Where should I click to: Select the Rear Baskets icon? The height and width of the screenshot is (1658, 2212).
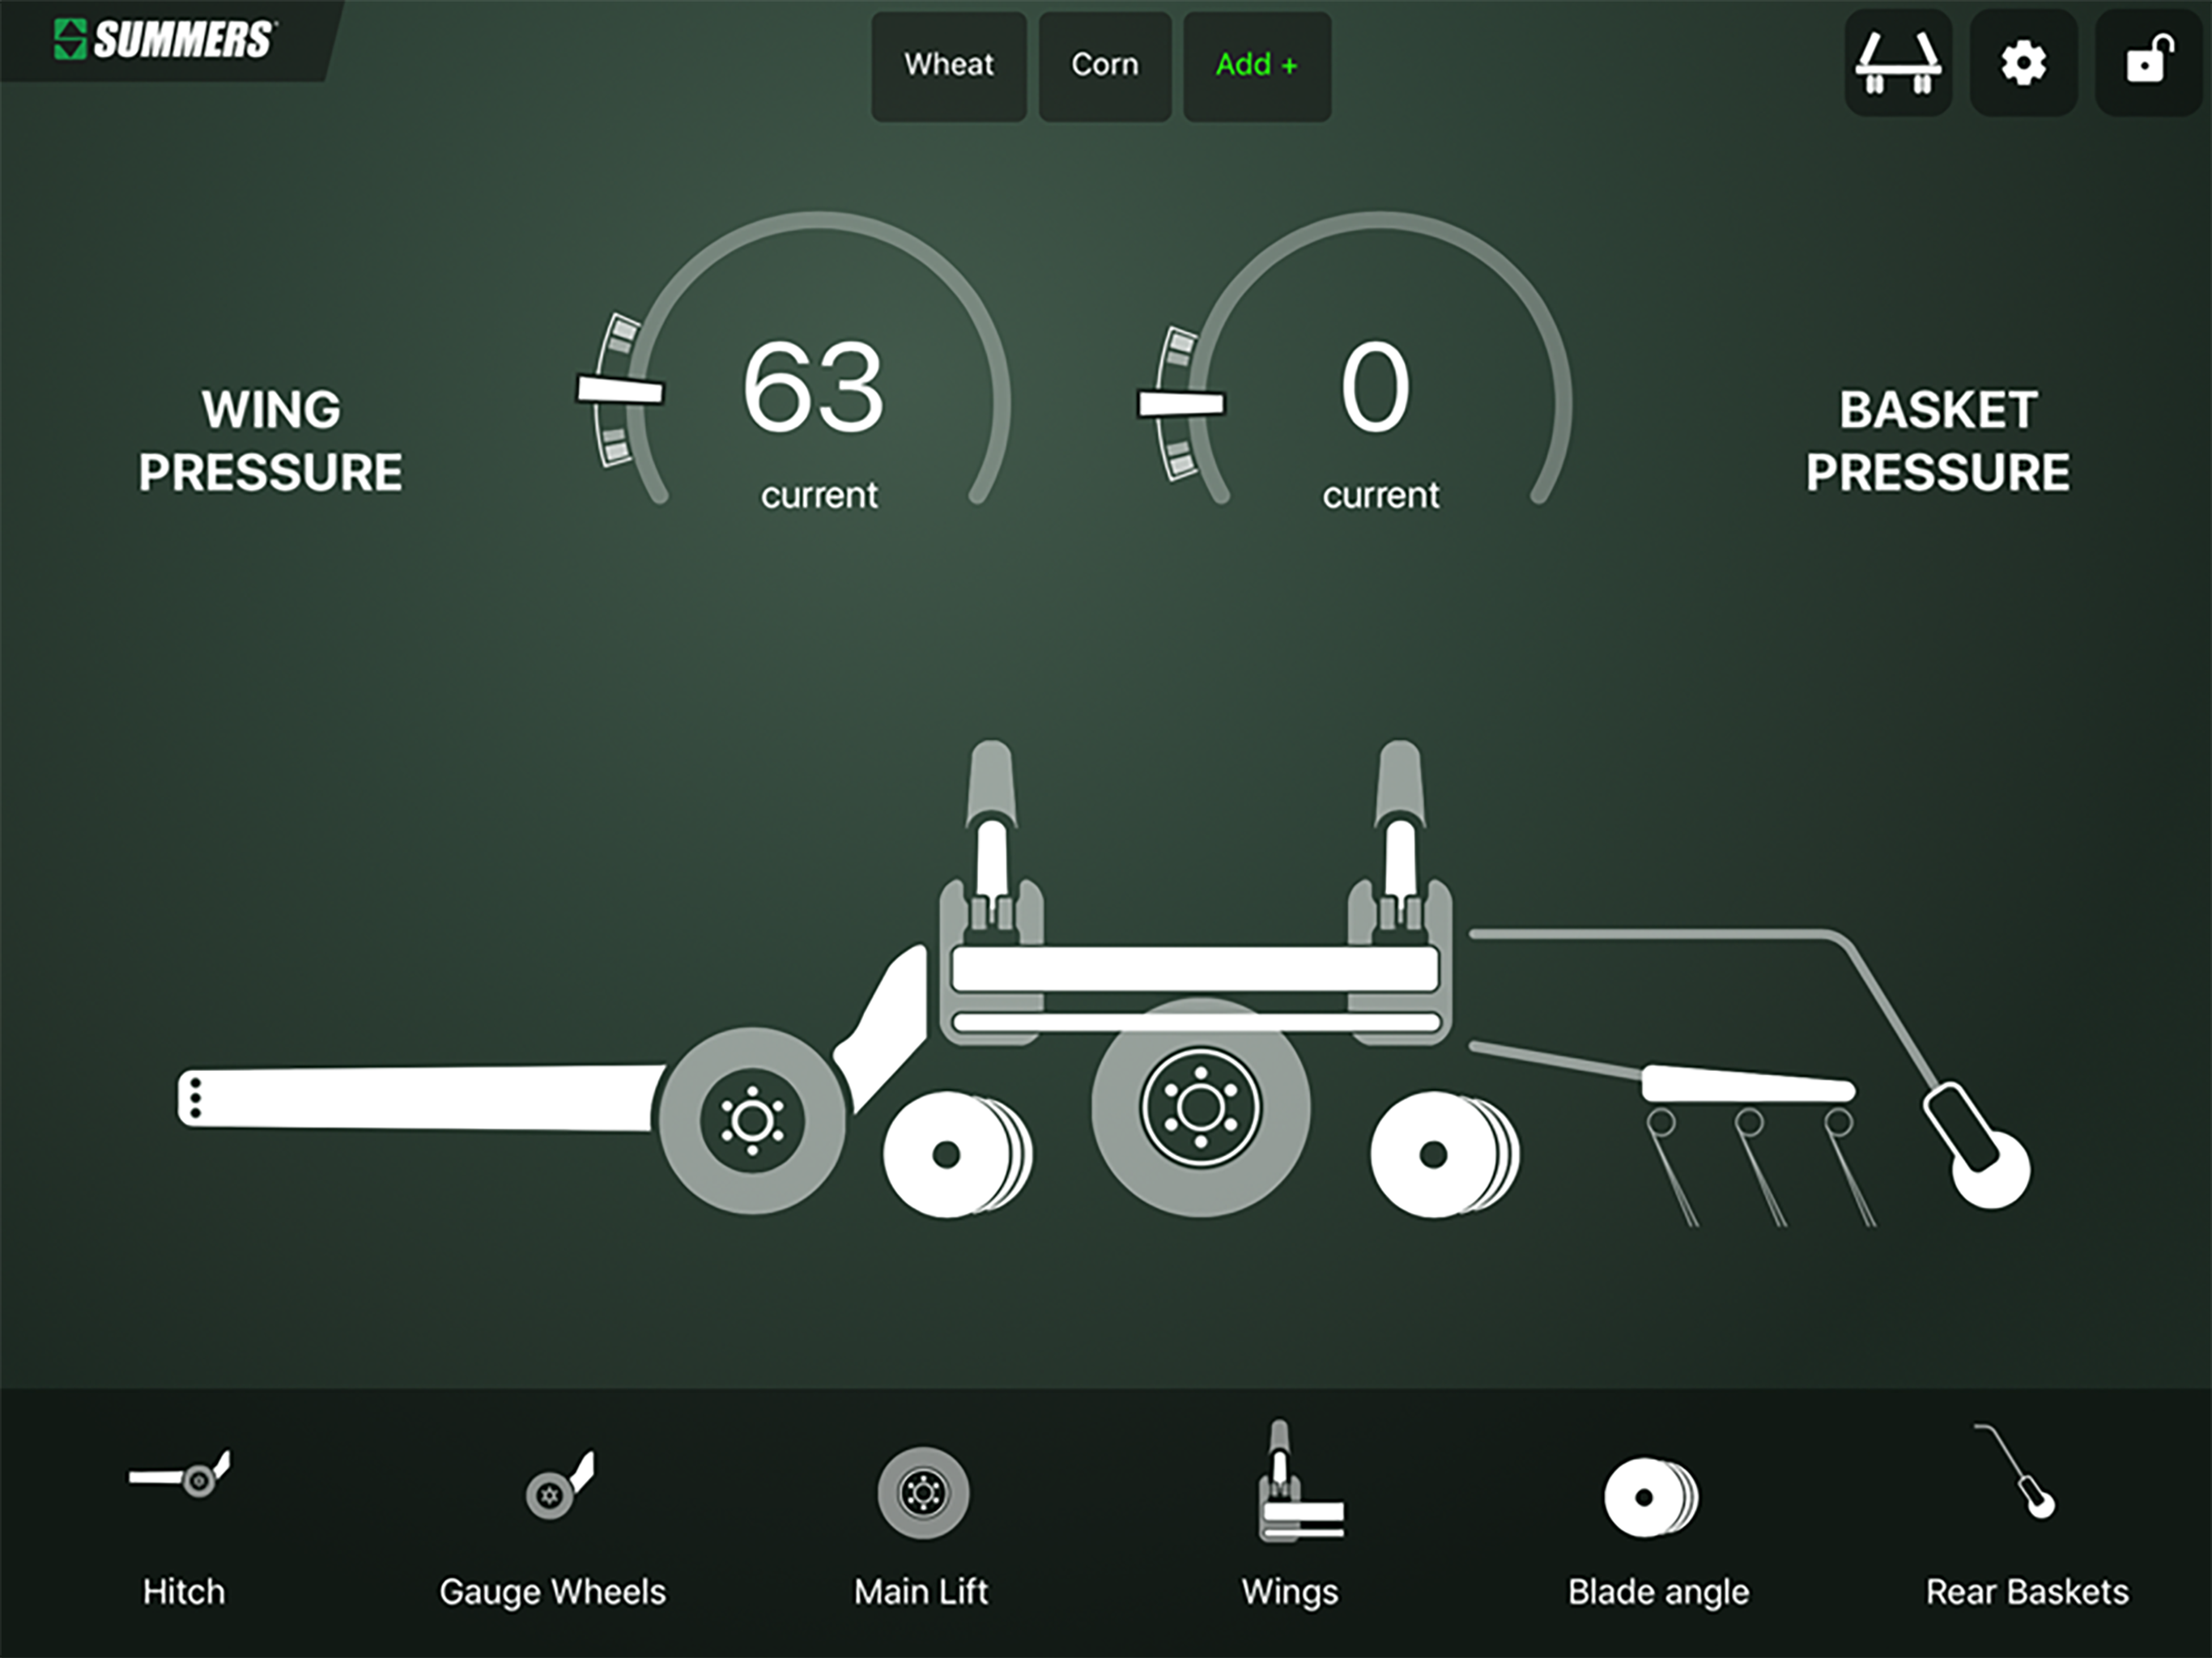coord(2015,1470)
